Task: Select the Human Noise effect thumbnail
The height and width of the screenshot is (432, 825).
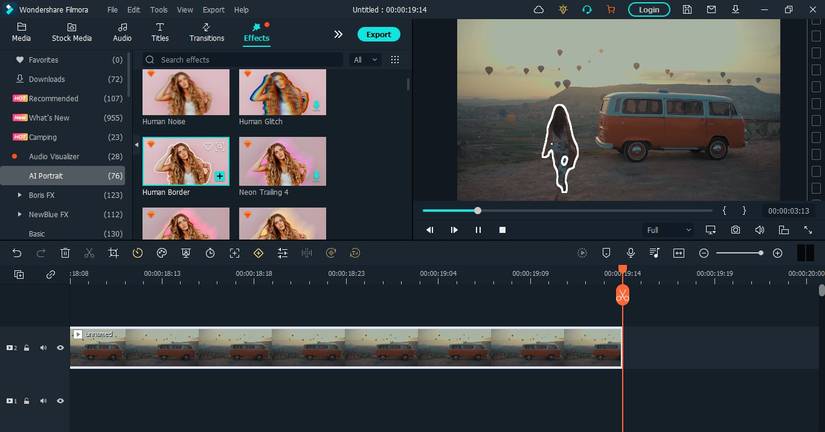Action: [186, 92]
